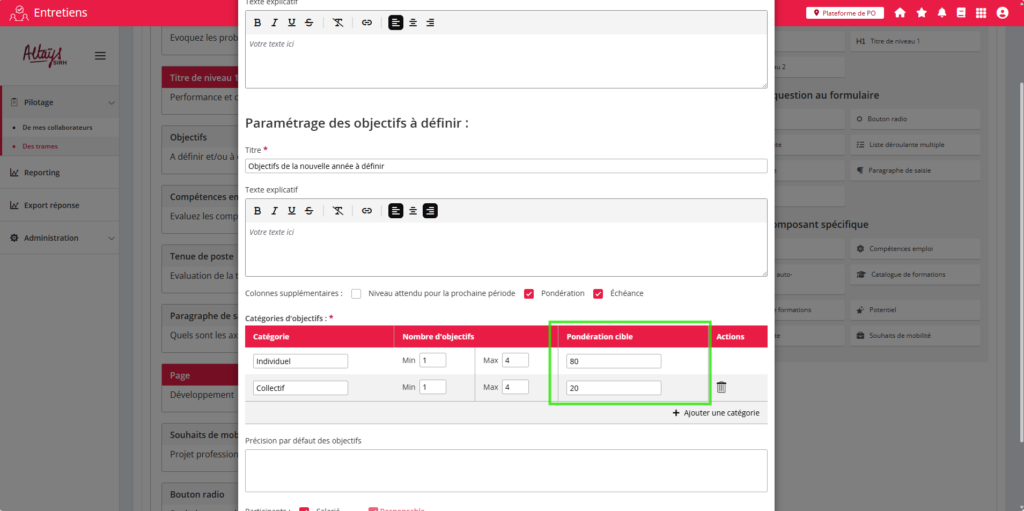The height and width of the screenshot is (511, 1024).
Task: Delete the Collectif category with trash icon
Action: click(721, 388)
